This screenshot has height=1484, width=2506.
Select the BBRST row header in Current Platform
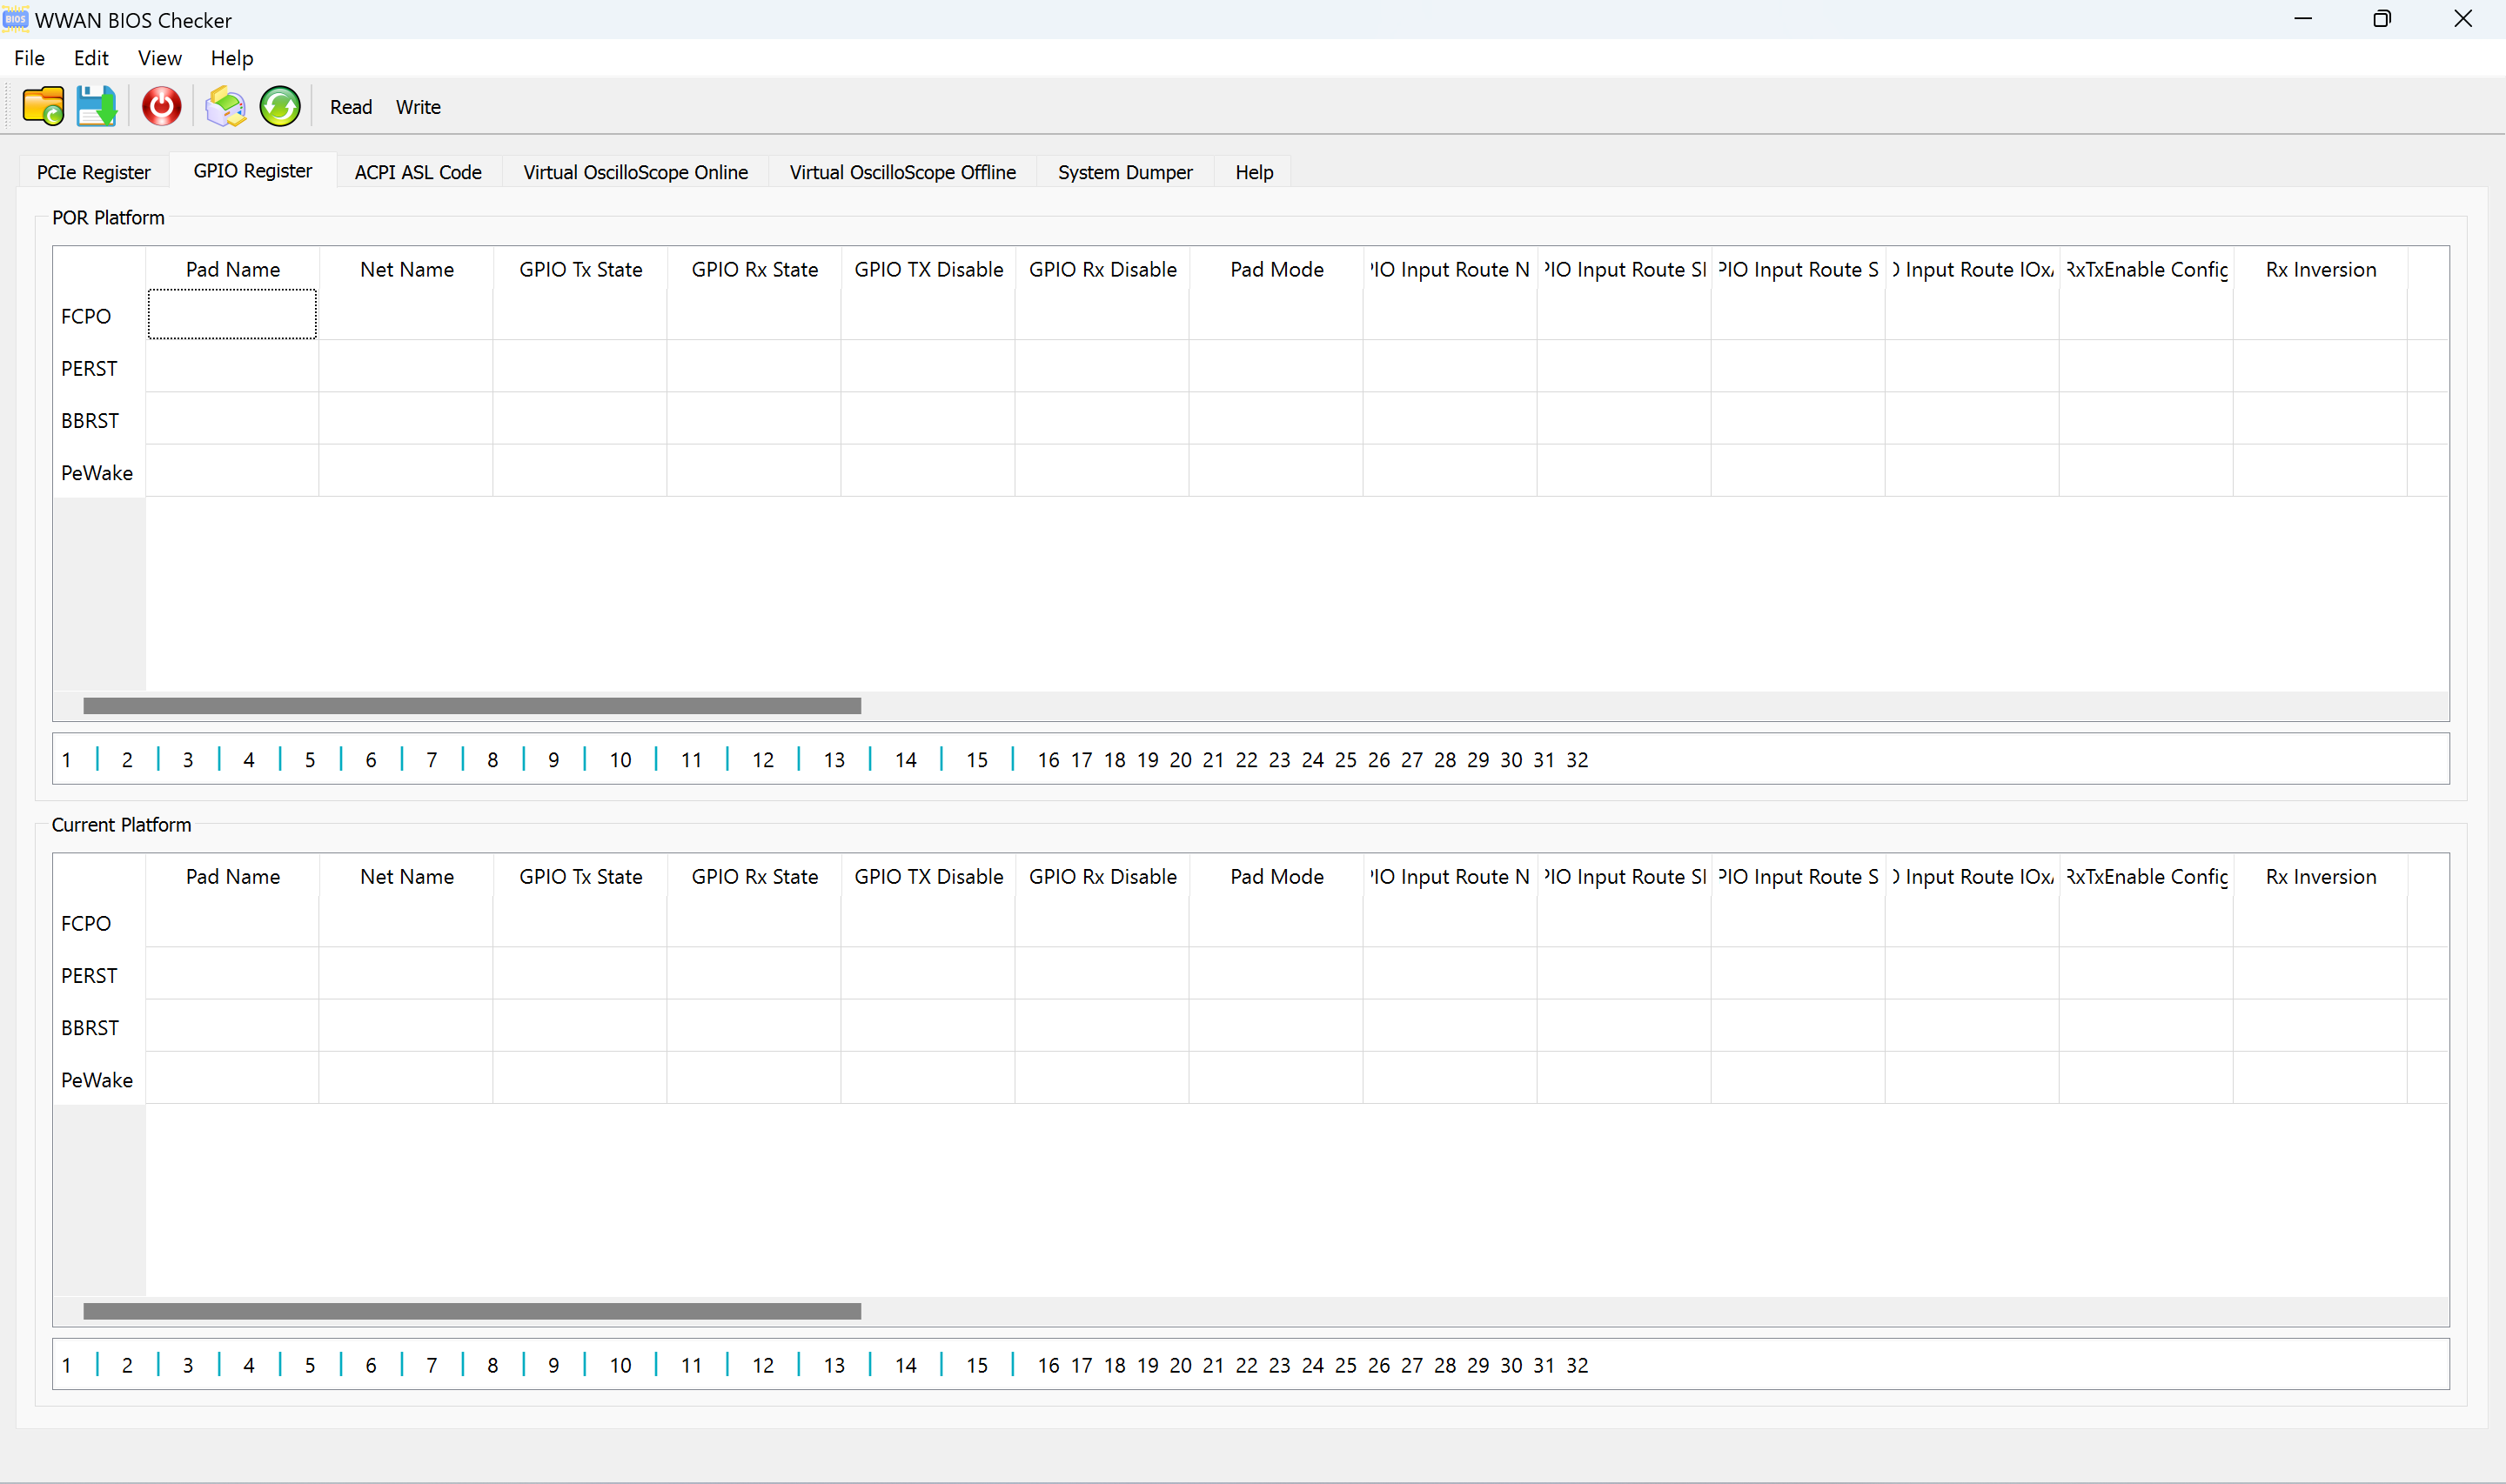pos(99,1027)
